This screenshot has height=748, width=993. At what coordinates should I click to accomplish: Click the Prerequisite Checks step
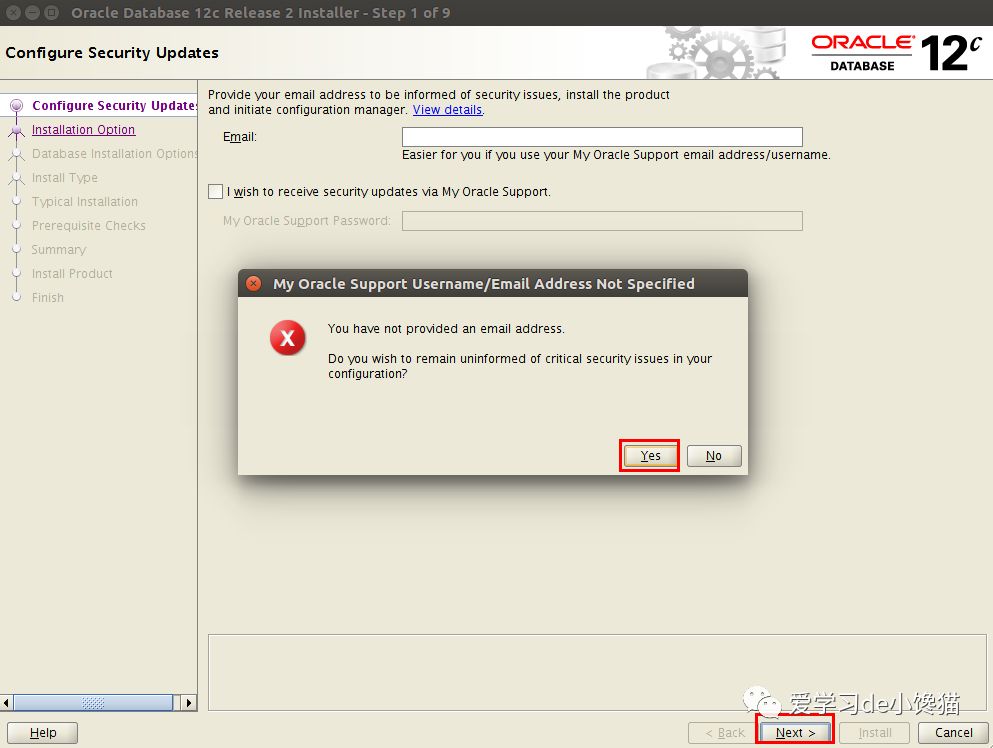[x=89, y=225]
